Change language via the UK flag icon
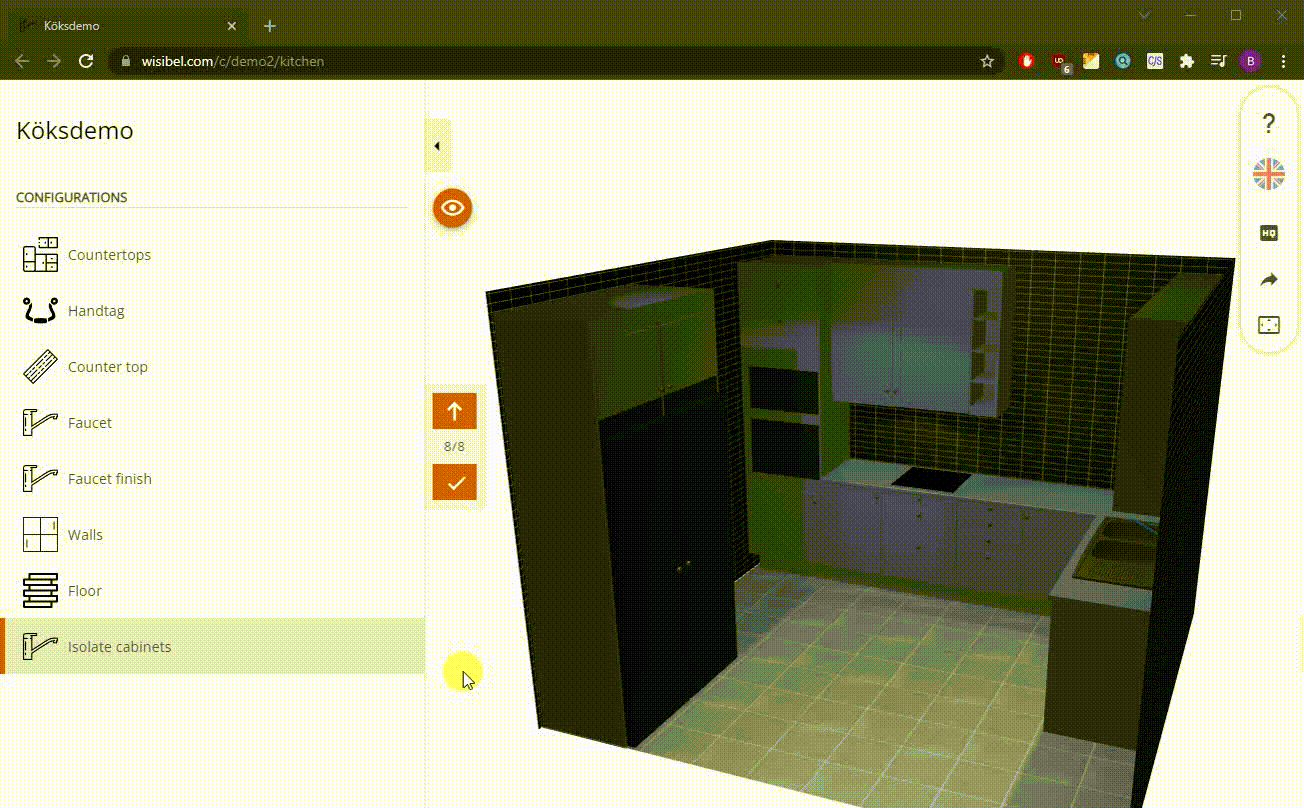1304x808 pixels. click(1268, 174)
